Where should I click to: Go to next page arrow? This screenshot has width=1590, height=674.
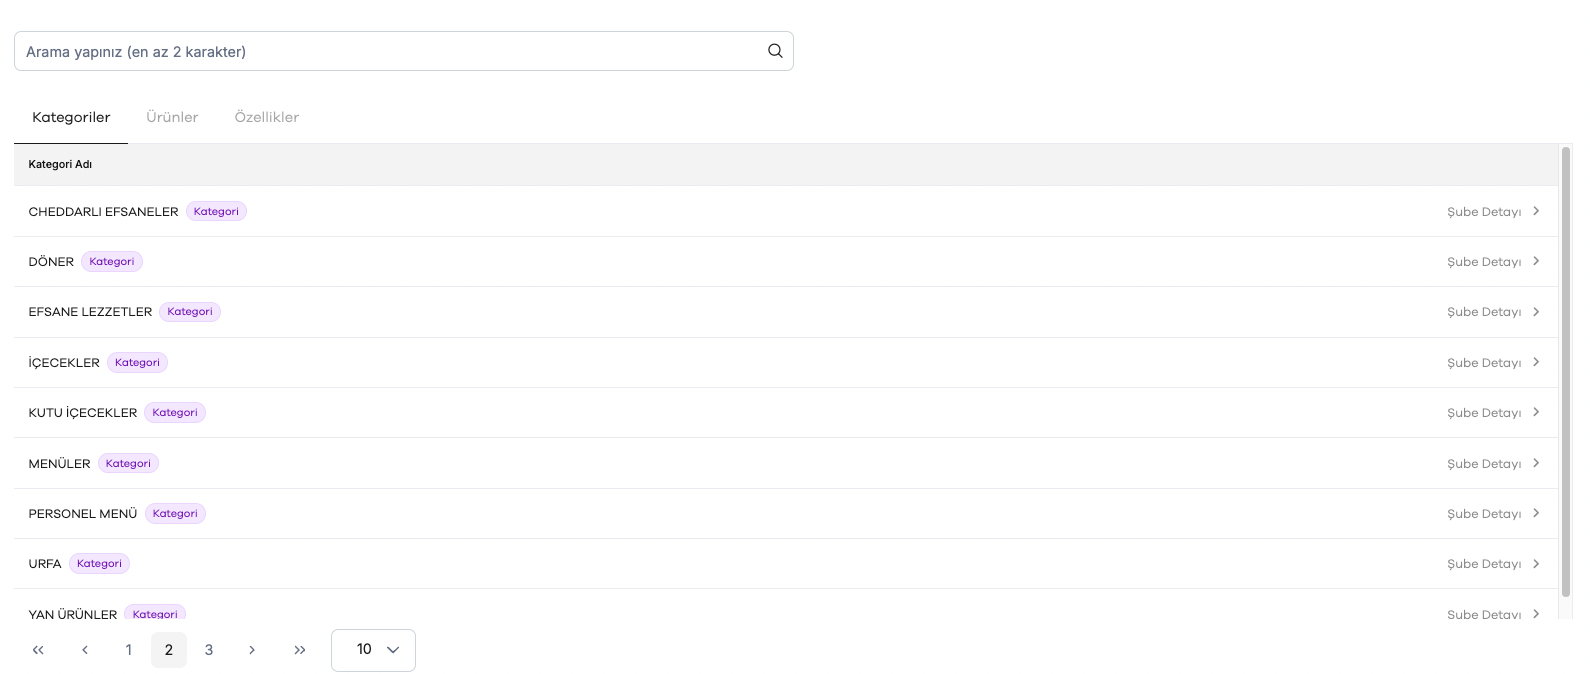[252, 650]
